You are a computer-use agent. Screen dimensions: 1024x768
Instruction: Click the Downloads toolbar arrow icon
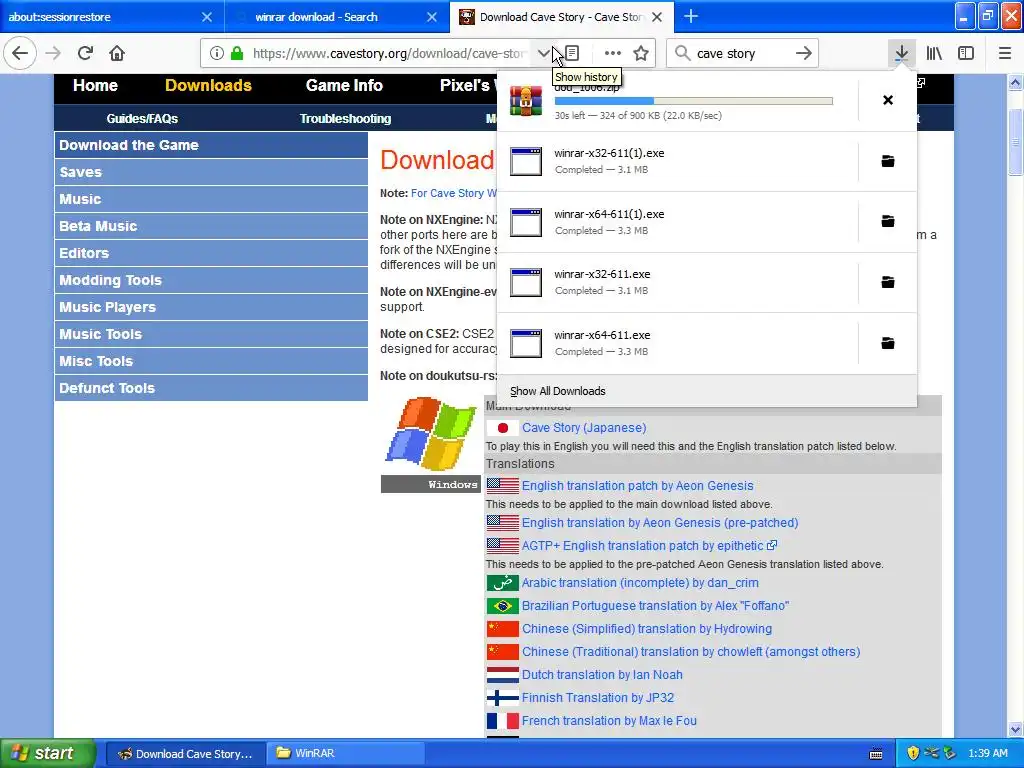pyautogui.click(x=901, y=53)
